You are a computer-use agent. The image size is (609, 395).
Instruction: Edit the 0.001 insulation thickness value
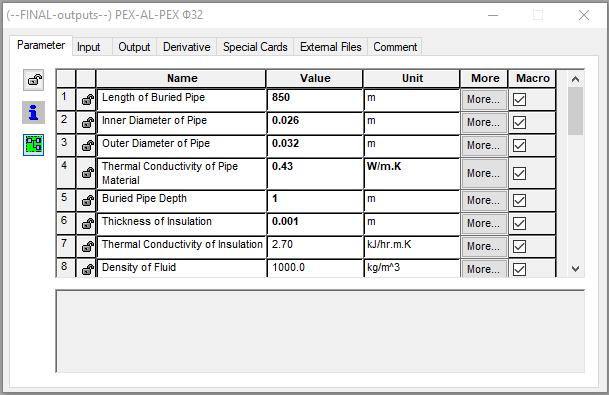[315, 224]
